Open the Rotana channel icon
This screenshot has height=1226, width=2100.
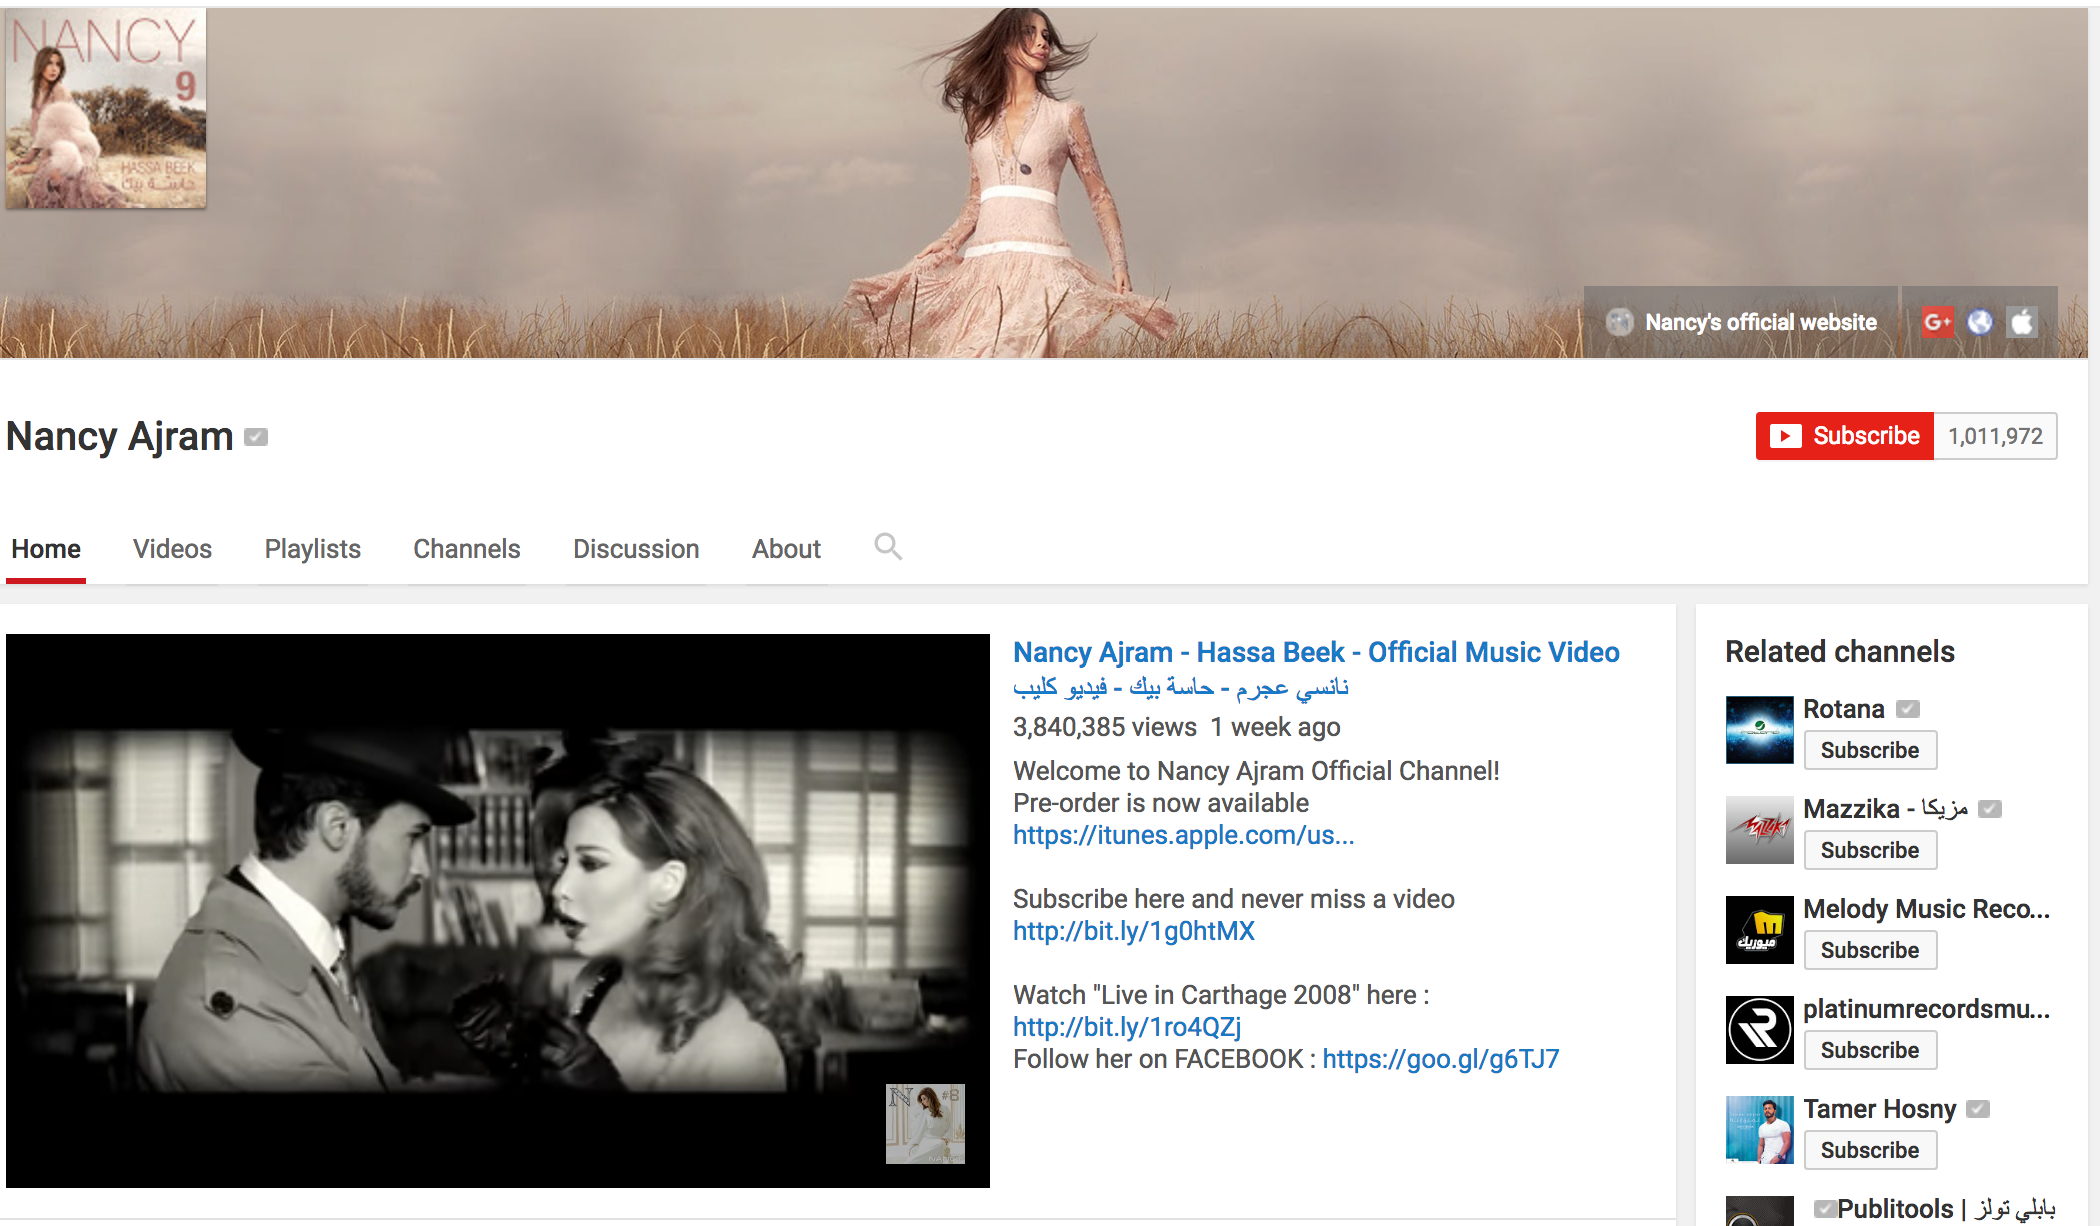pyautogui.click(x=1760, y=730)
